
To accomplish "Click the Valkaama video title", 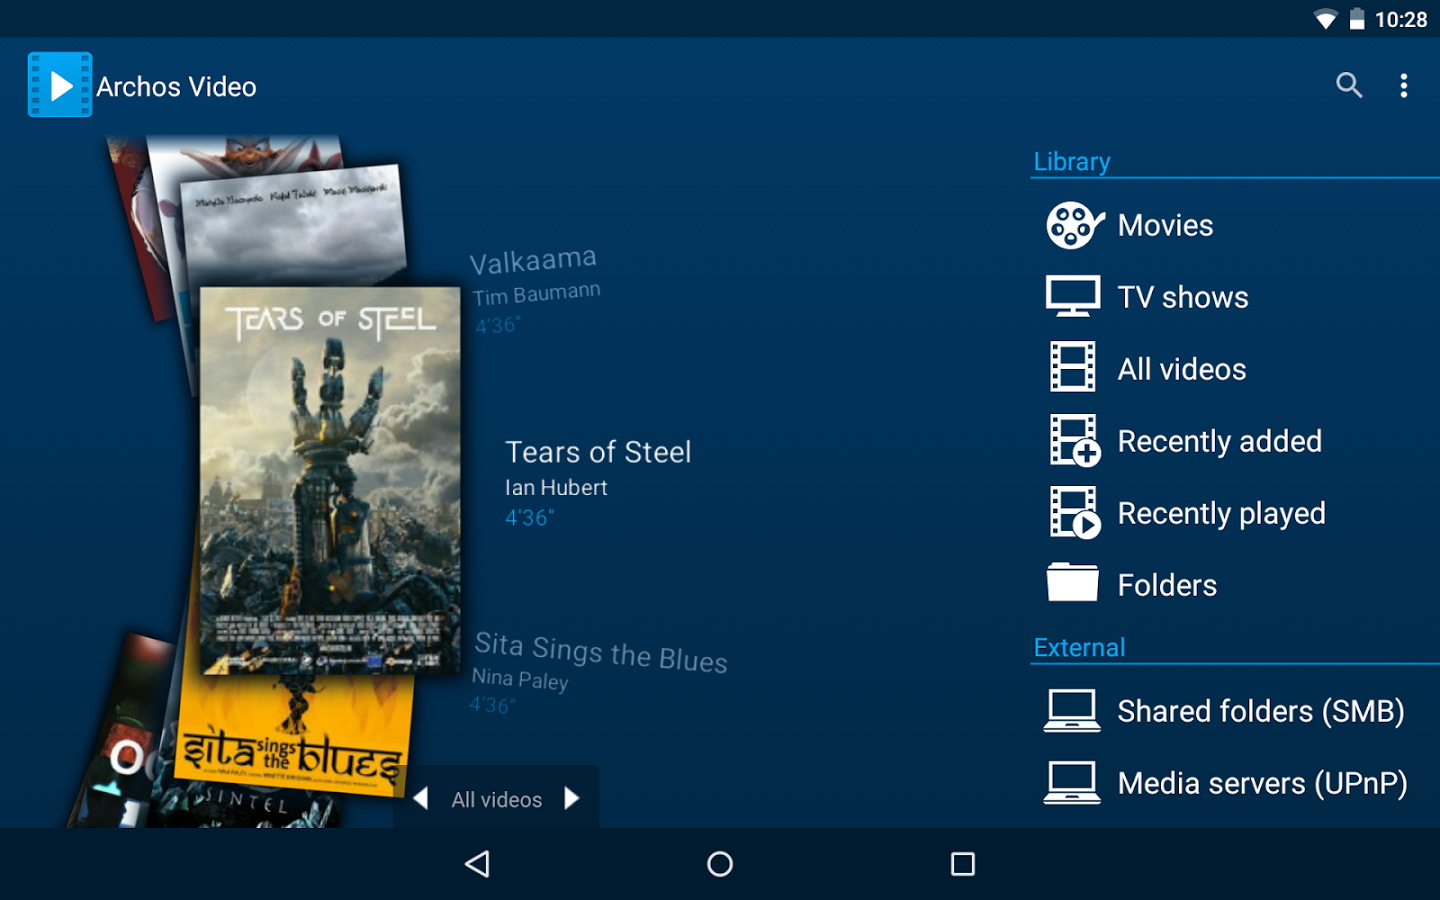I will pyautogui.click(x=533, y=257).
